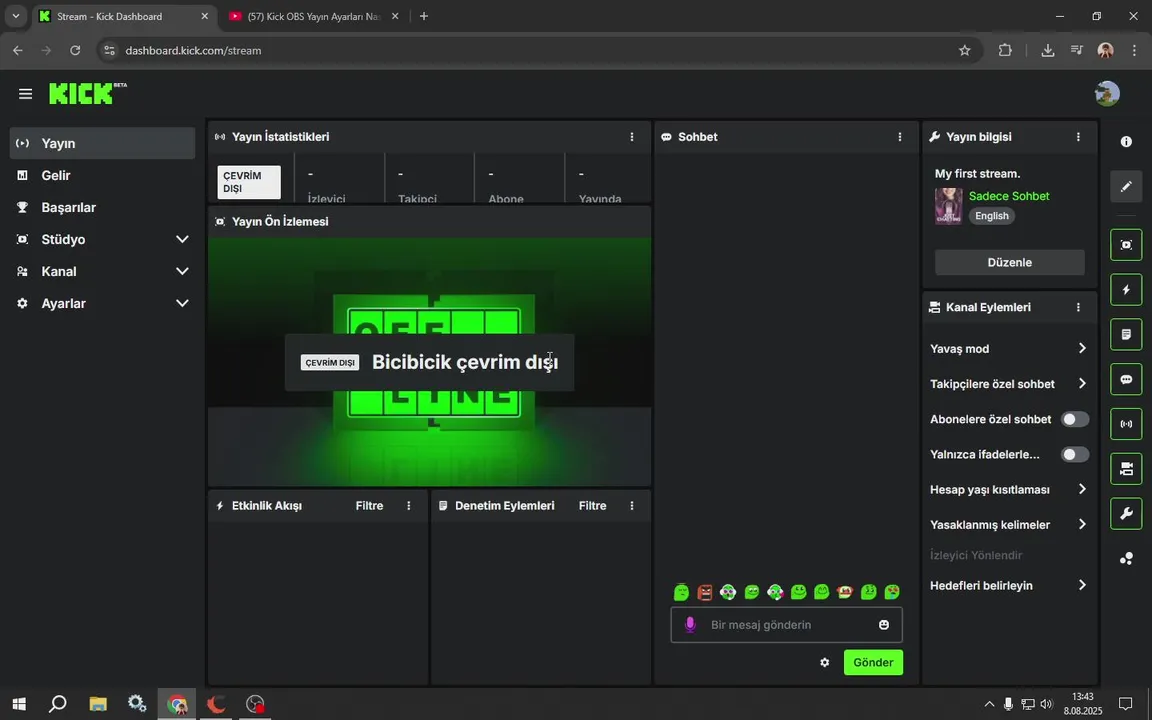Click the Kick logo

87,93
